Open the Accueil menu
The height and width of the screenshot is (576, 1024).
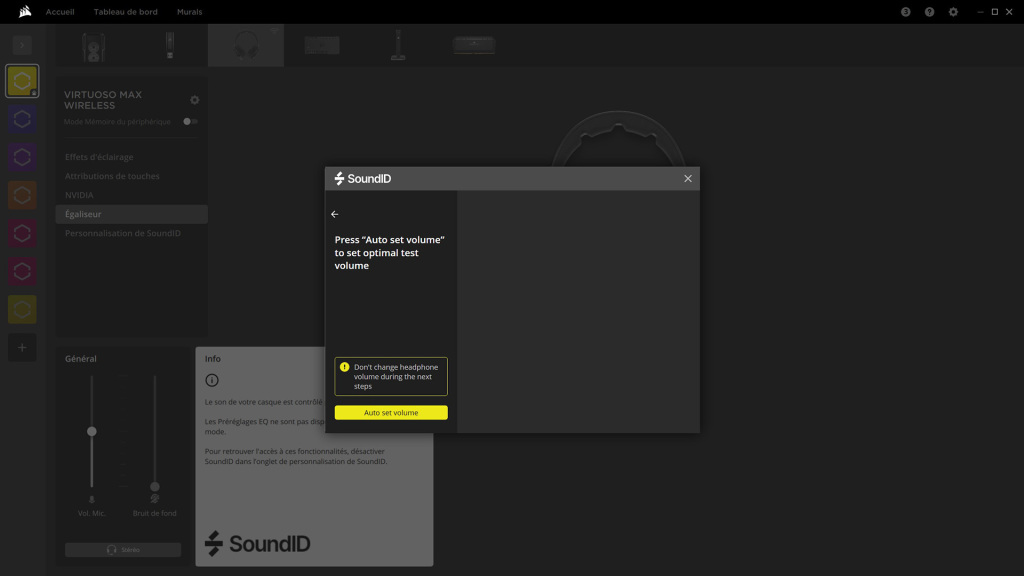pyautogui.click(x=60, y=12)
